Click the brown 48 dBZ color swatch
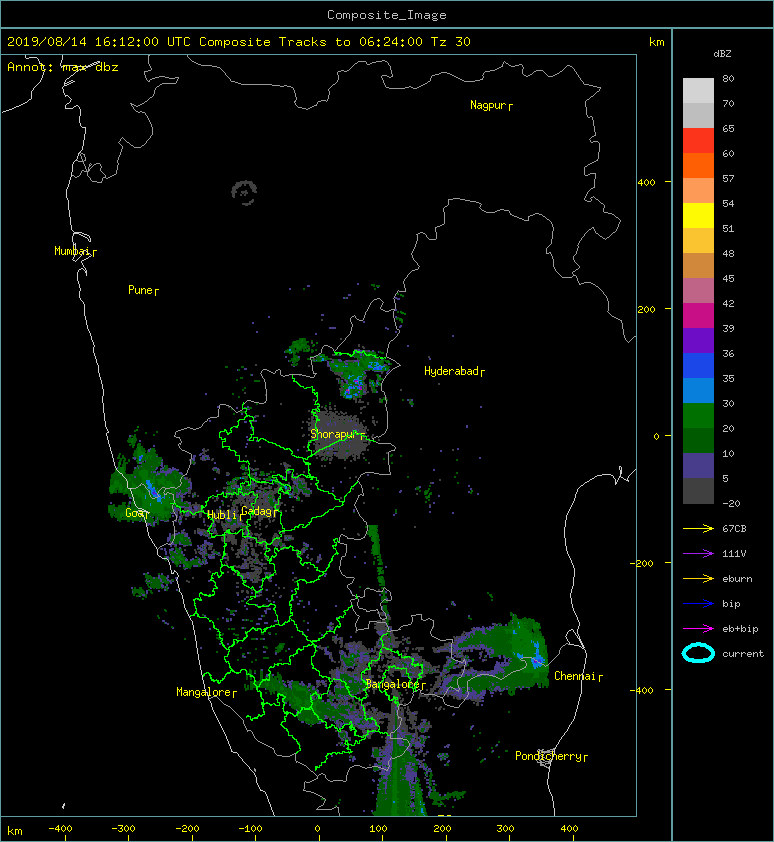The width and height of the screenshot is (774, 842). point(698,265)
